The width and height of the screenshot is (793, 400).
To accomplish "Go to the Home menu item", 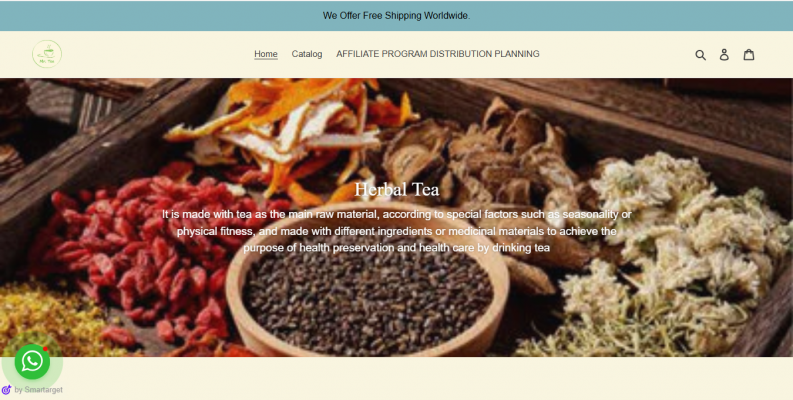I will click(x=266, y=54).
